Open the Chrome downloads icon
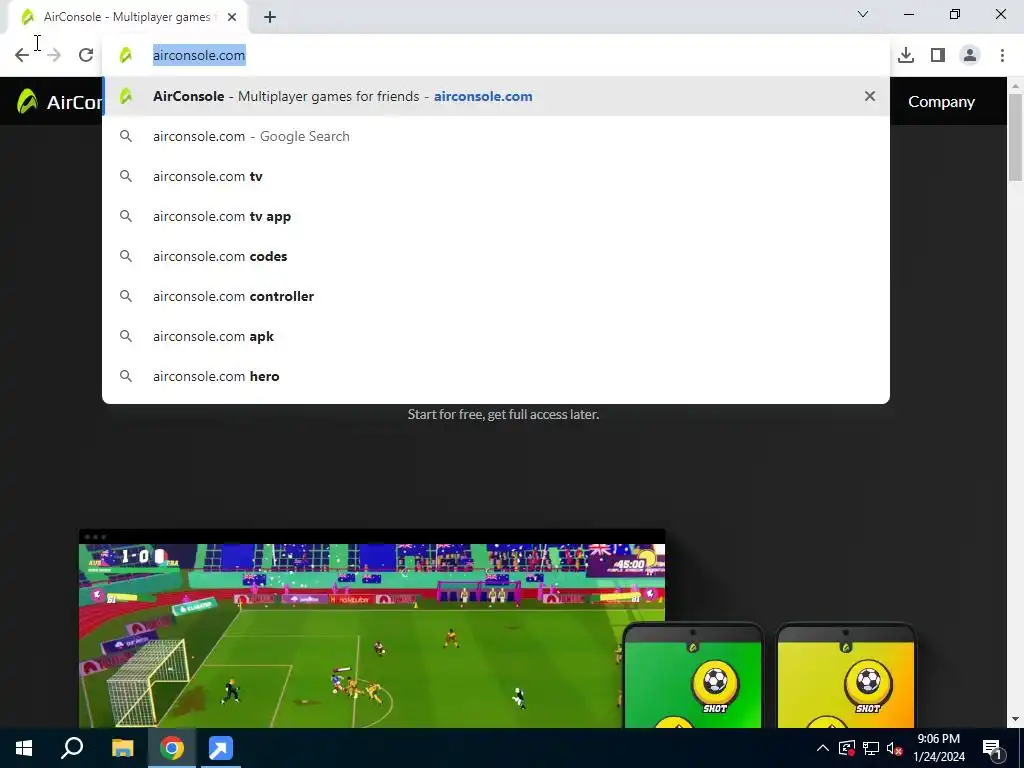 [x=906, y=55]
